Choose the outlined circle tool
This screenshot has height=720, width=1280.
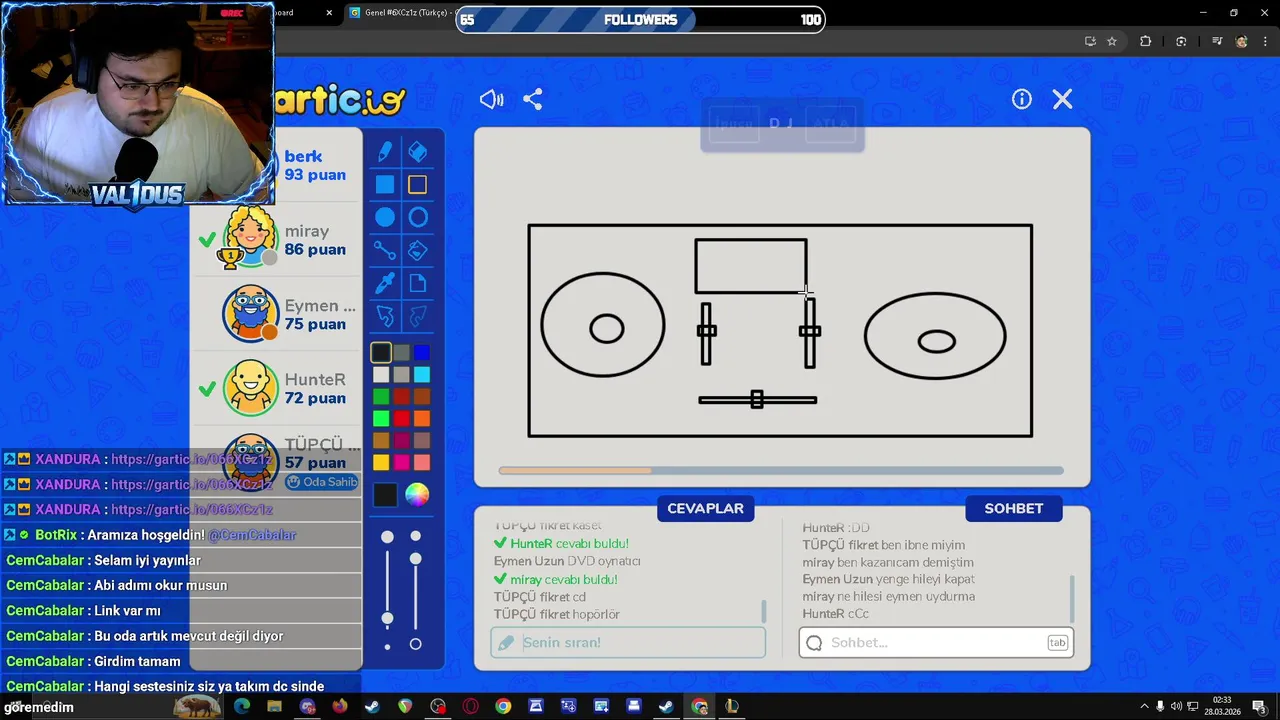click(418, 218)
